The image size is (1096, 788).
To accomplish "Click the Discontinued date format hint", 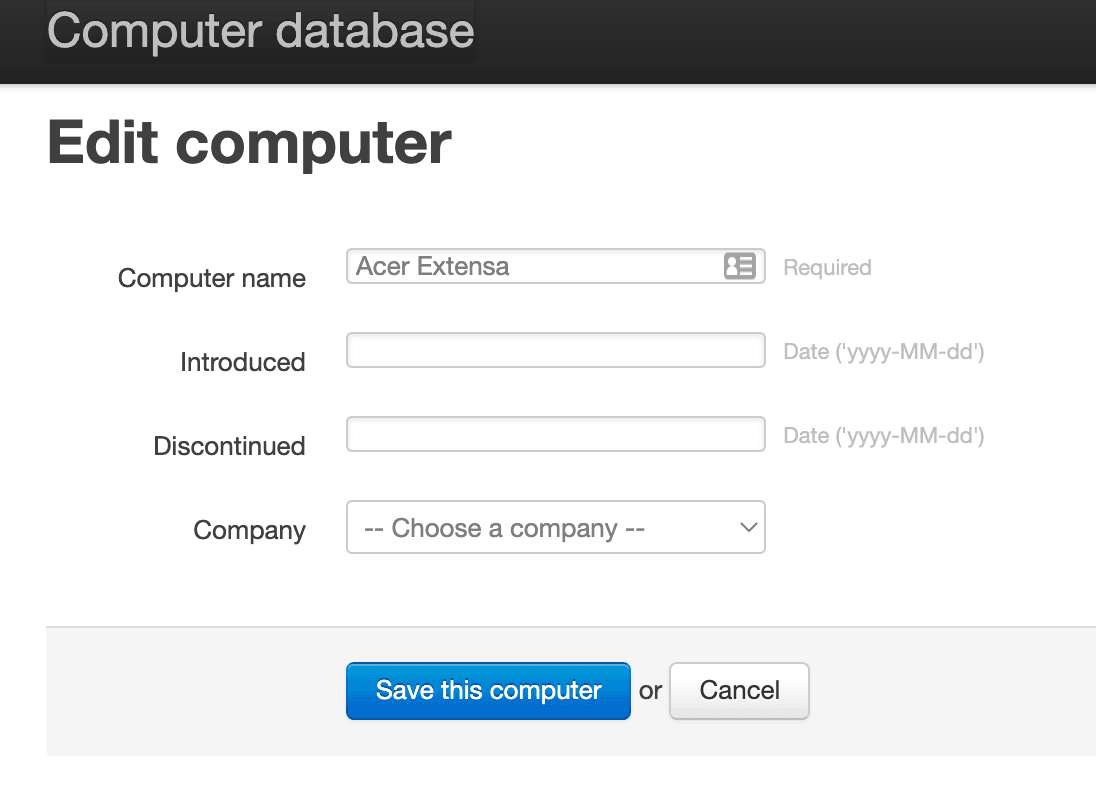I will pyautogui.click(x=884, y=435).
